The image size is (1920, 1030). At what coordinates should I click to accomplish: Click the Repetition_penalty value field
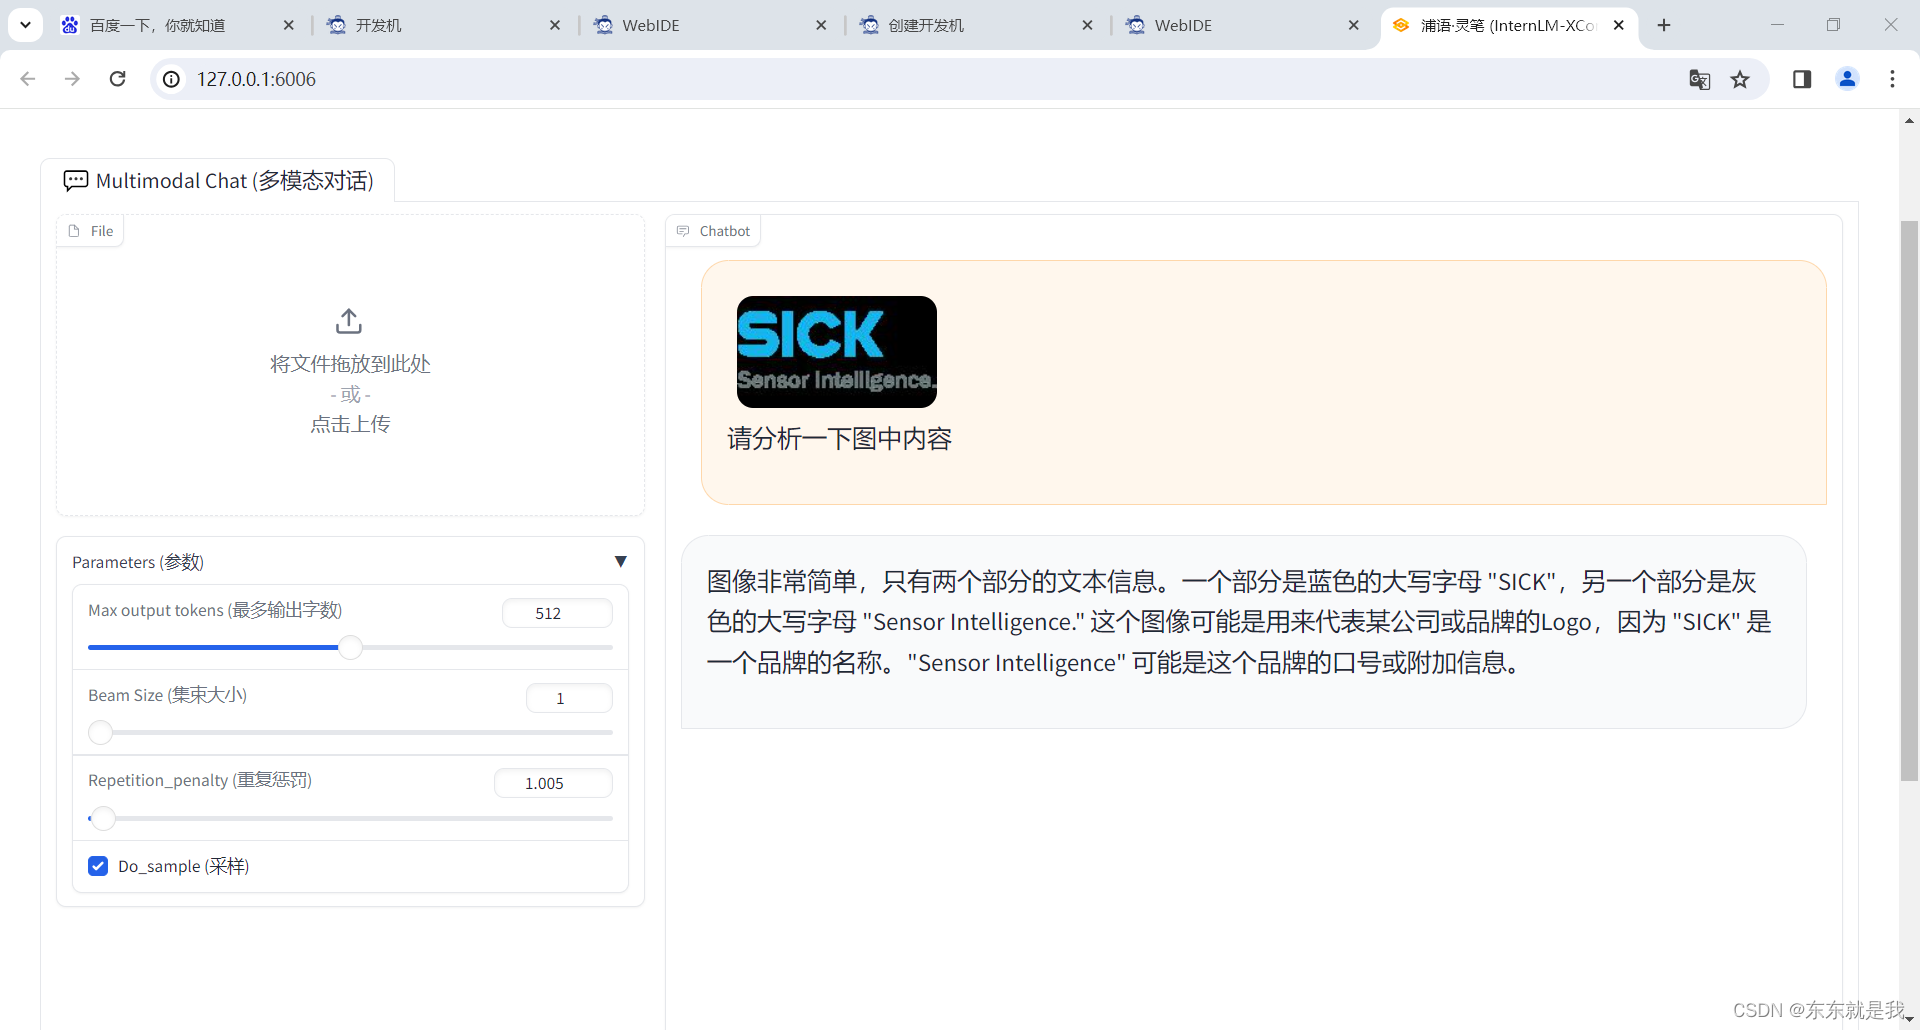pyautogui.click(x=553, y=783)
